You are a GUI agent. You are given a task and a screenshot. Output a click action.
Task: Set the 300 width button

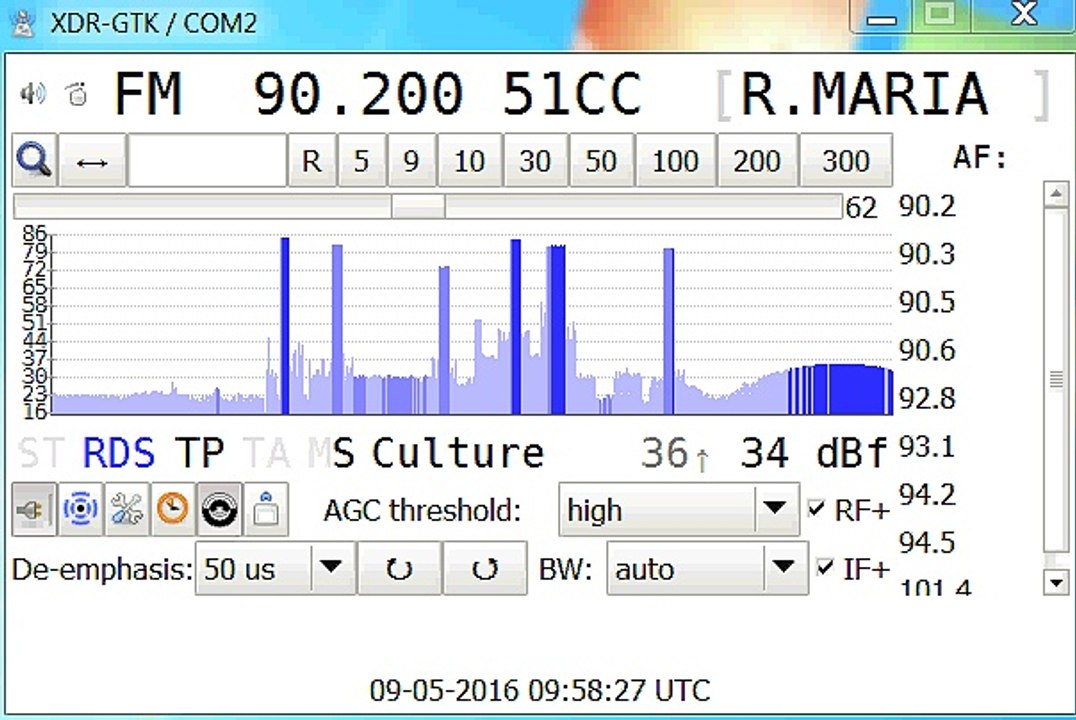(x=846, y=161)
